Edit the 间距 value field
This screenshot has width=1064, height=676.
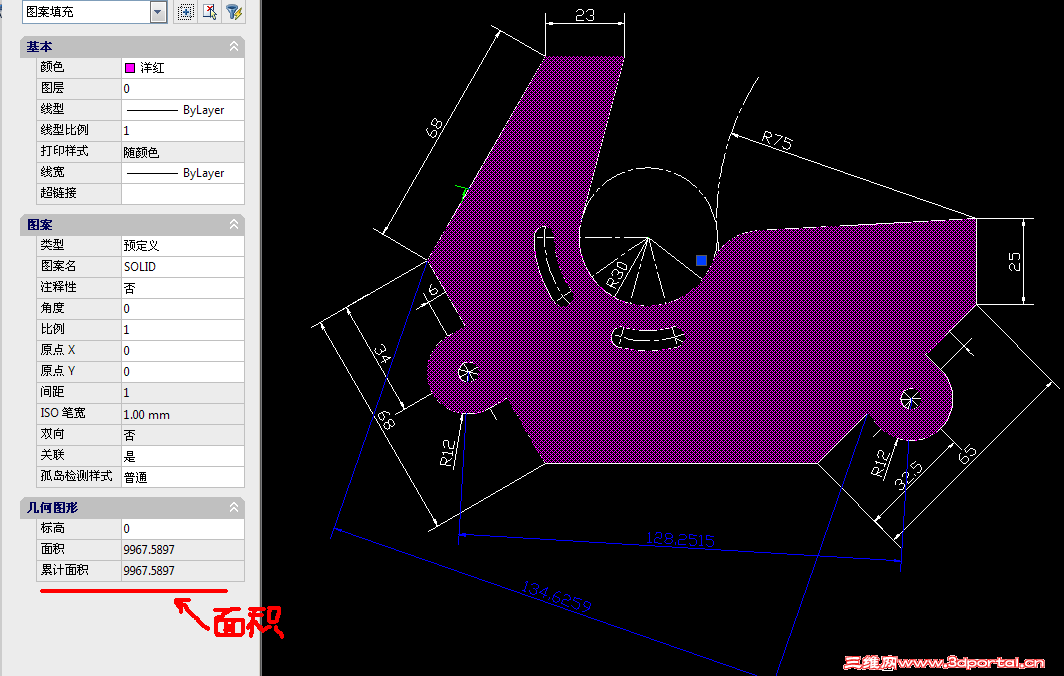tap(183, 392)
